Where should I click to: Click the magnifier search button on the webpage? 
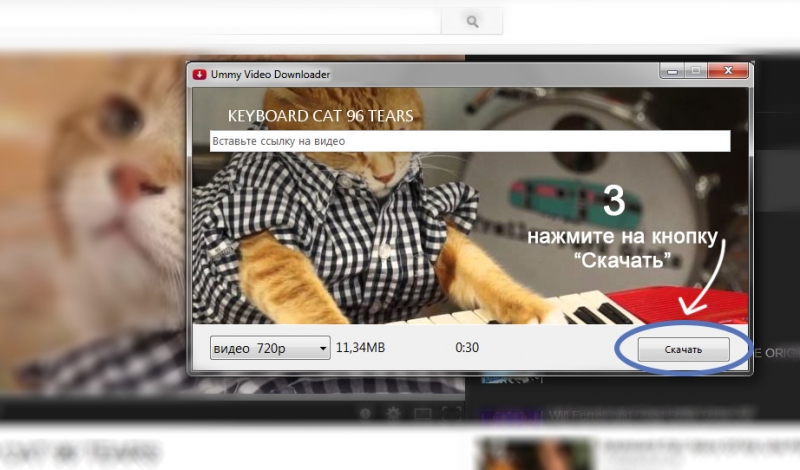[x=472, y=21]
